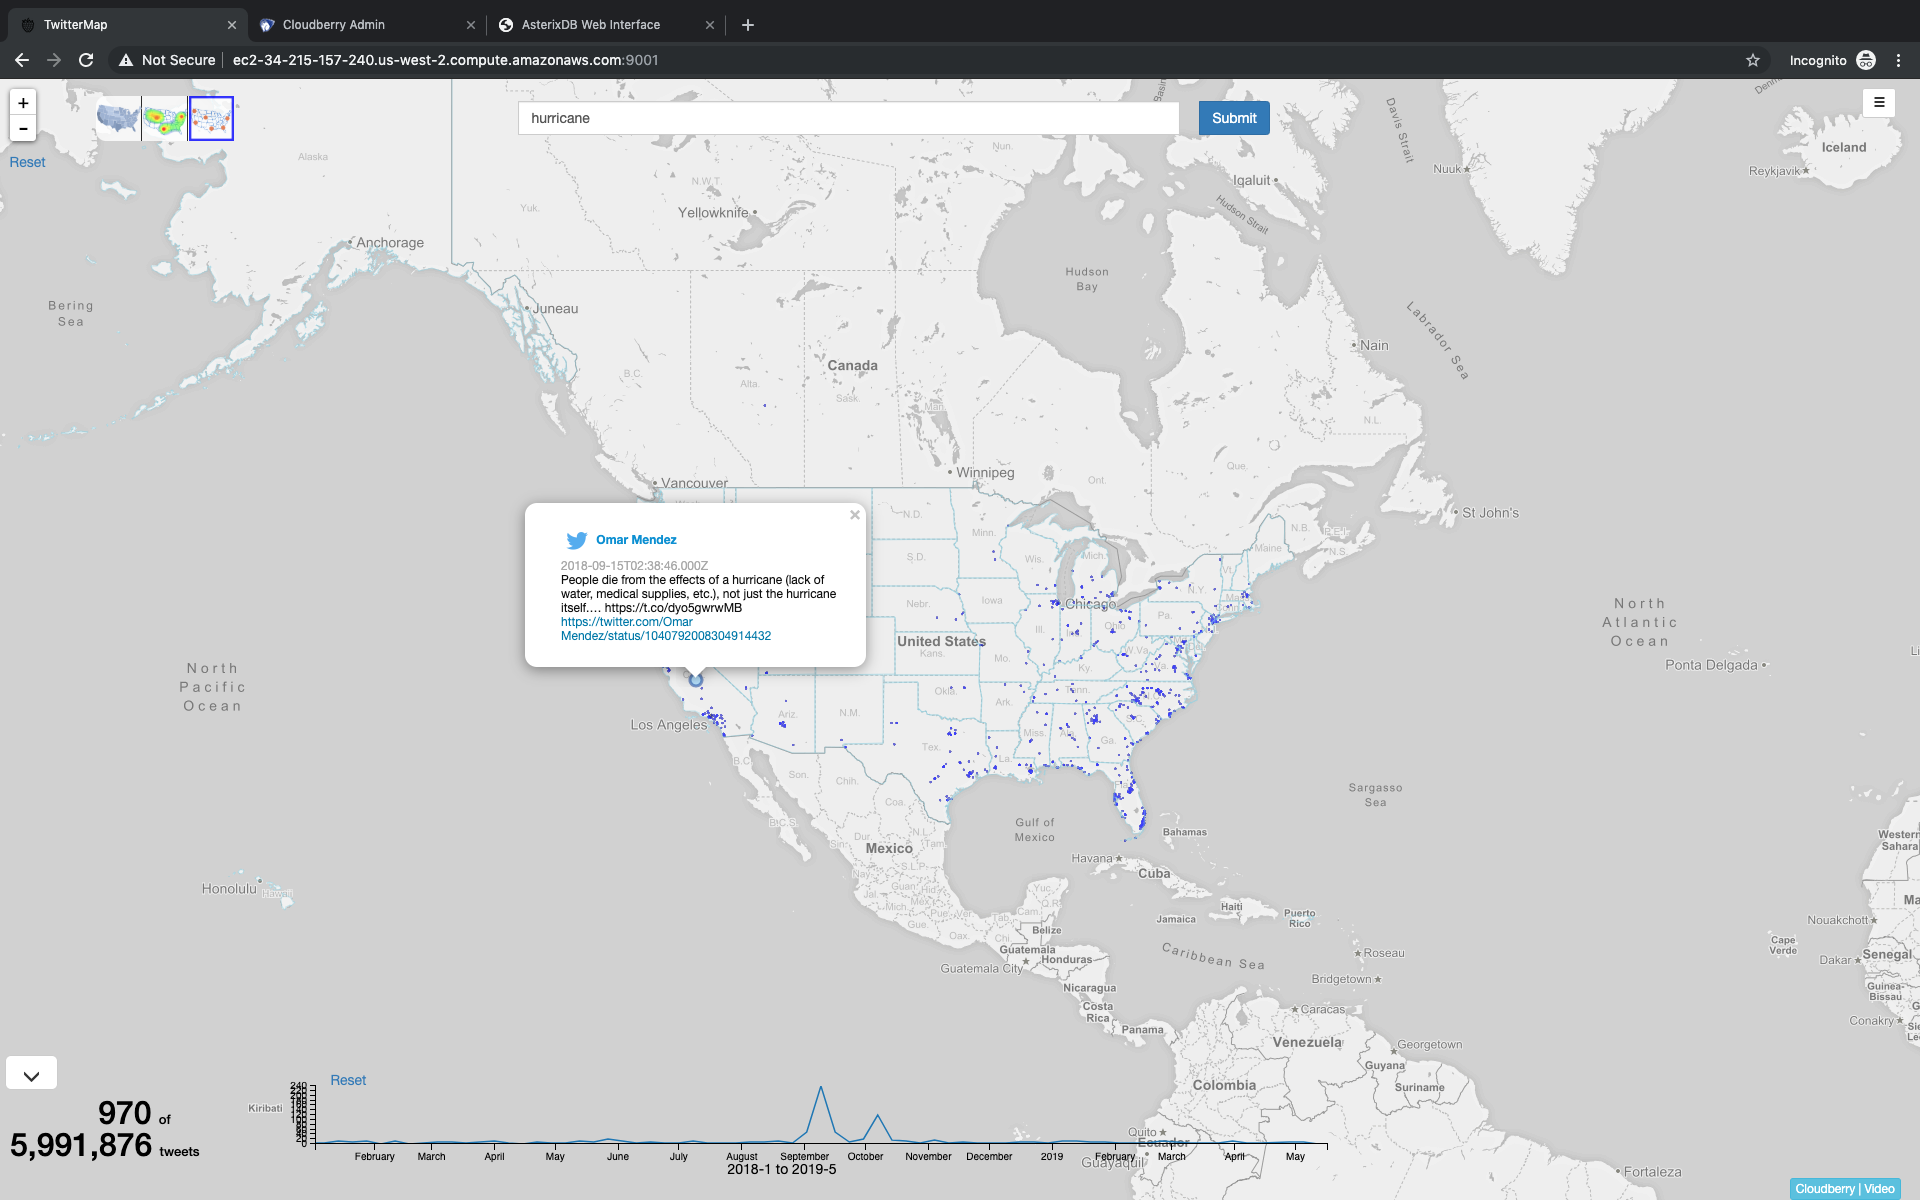Open a new tab with the plus button
This screenshot has width=1920, height=1200.
(x=748, y=24)
